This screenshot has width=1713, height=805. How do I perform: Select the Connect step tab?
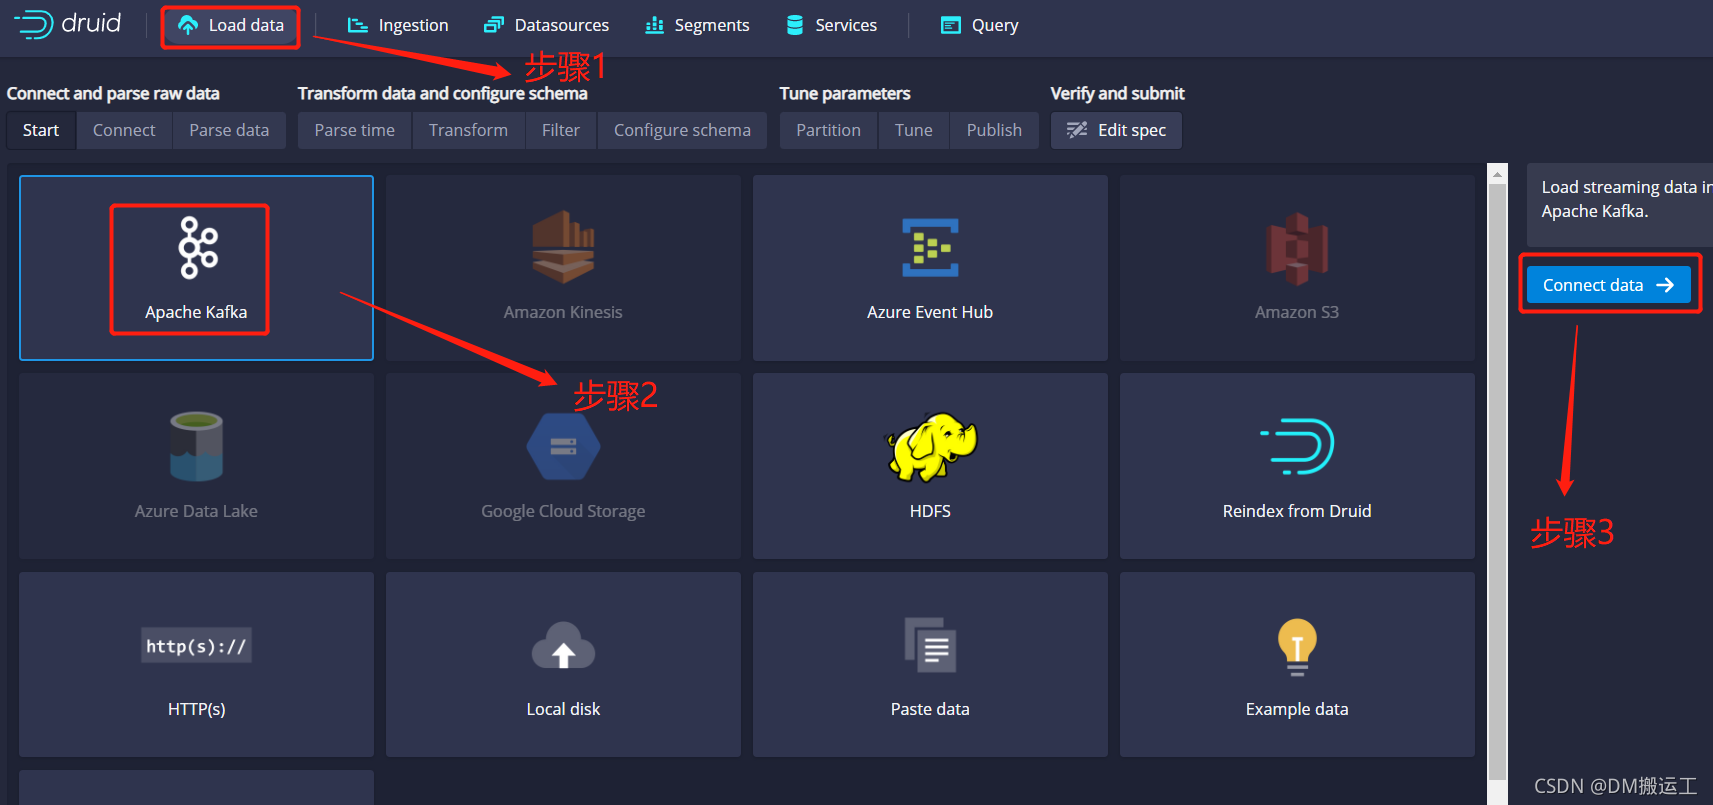(124, 130)
